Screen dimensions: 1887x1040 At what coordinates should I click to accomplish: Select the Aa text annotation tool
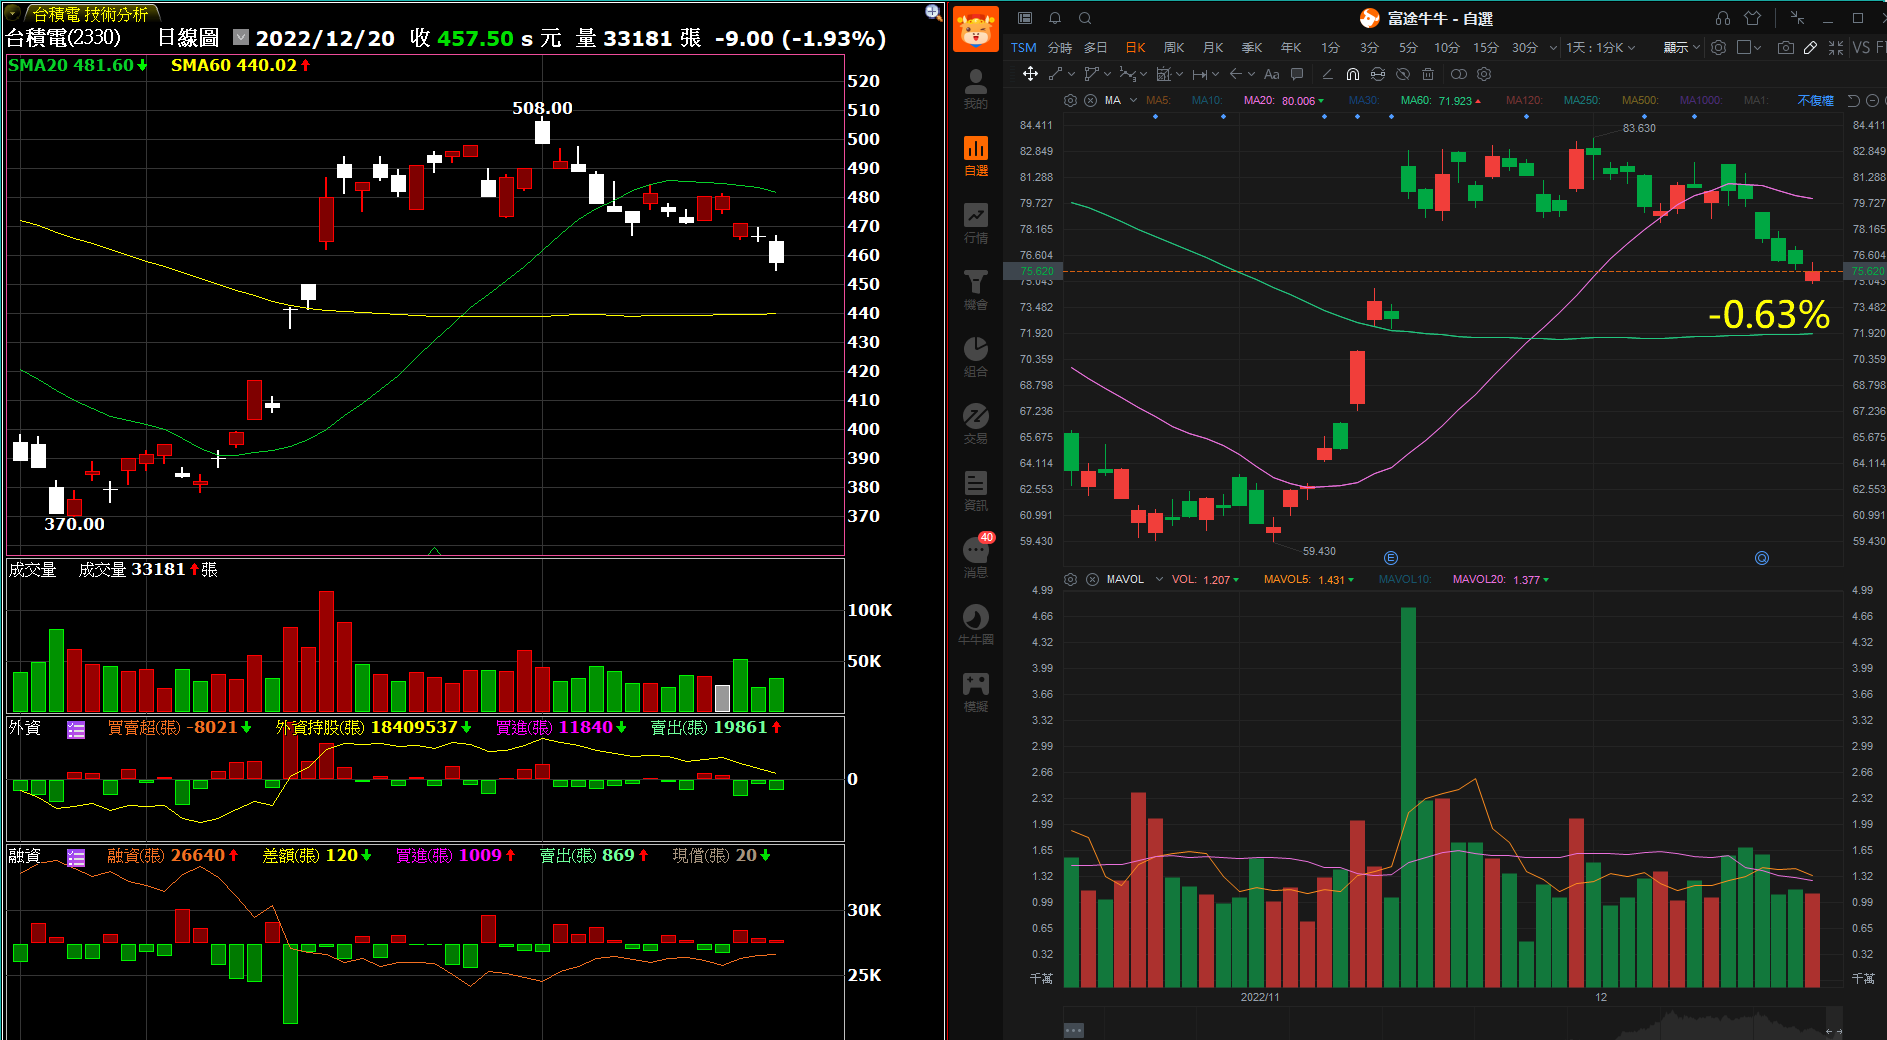tap(1271, 74)
